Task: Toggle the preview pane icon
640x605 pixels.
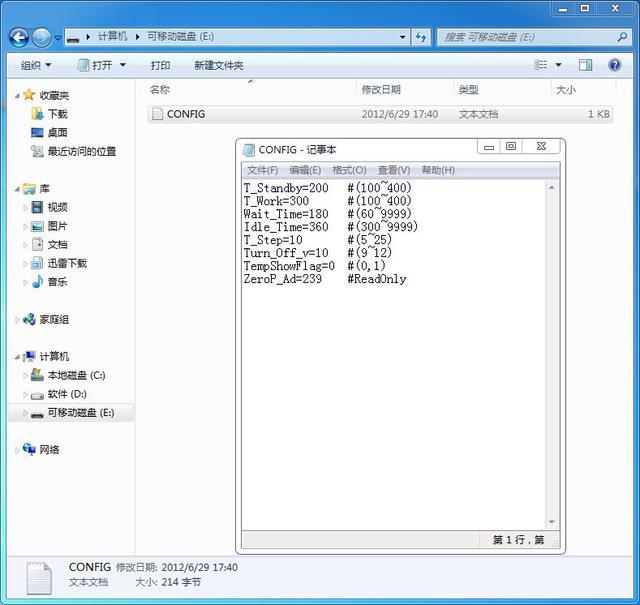Action: [585, 65]
